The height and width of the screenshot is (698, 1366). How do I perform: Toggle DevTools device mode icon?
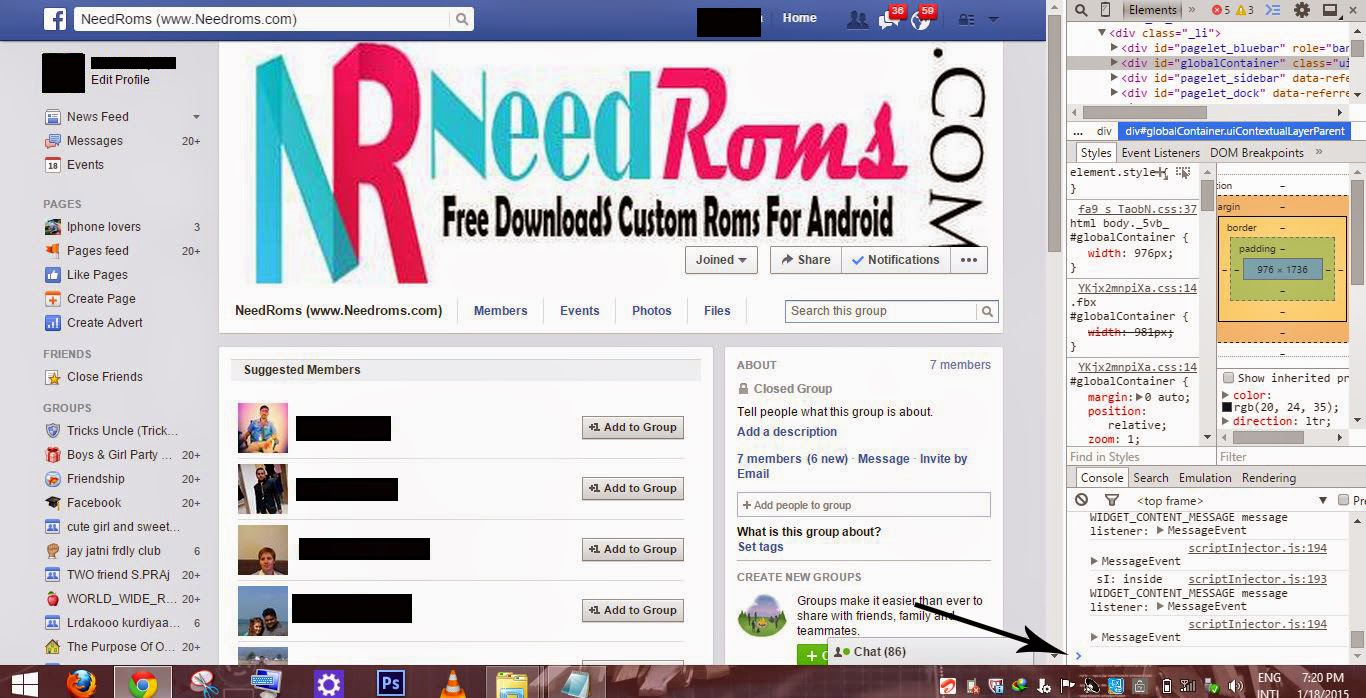coord(1105,10)
